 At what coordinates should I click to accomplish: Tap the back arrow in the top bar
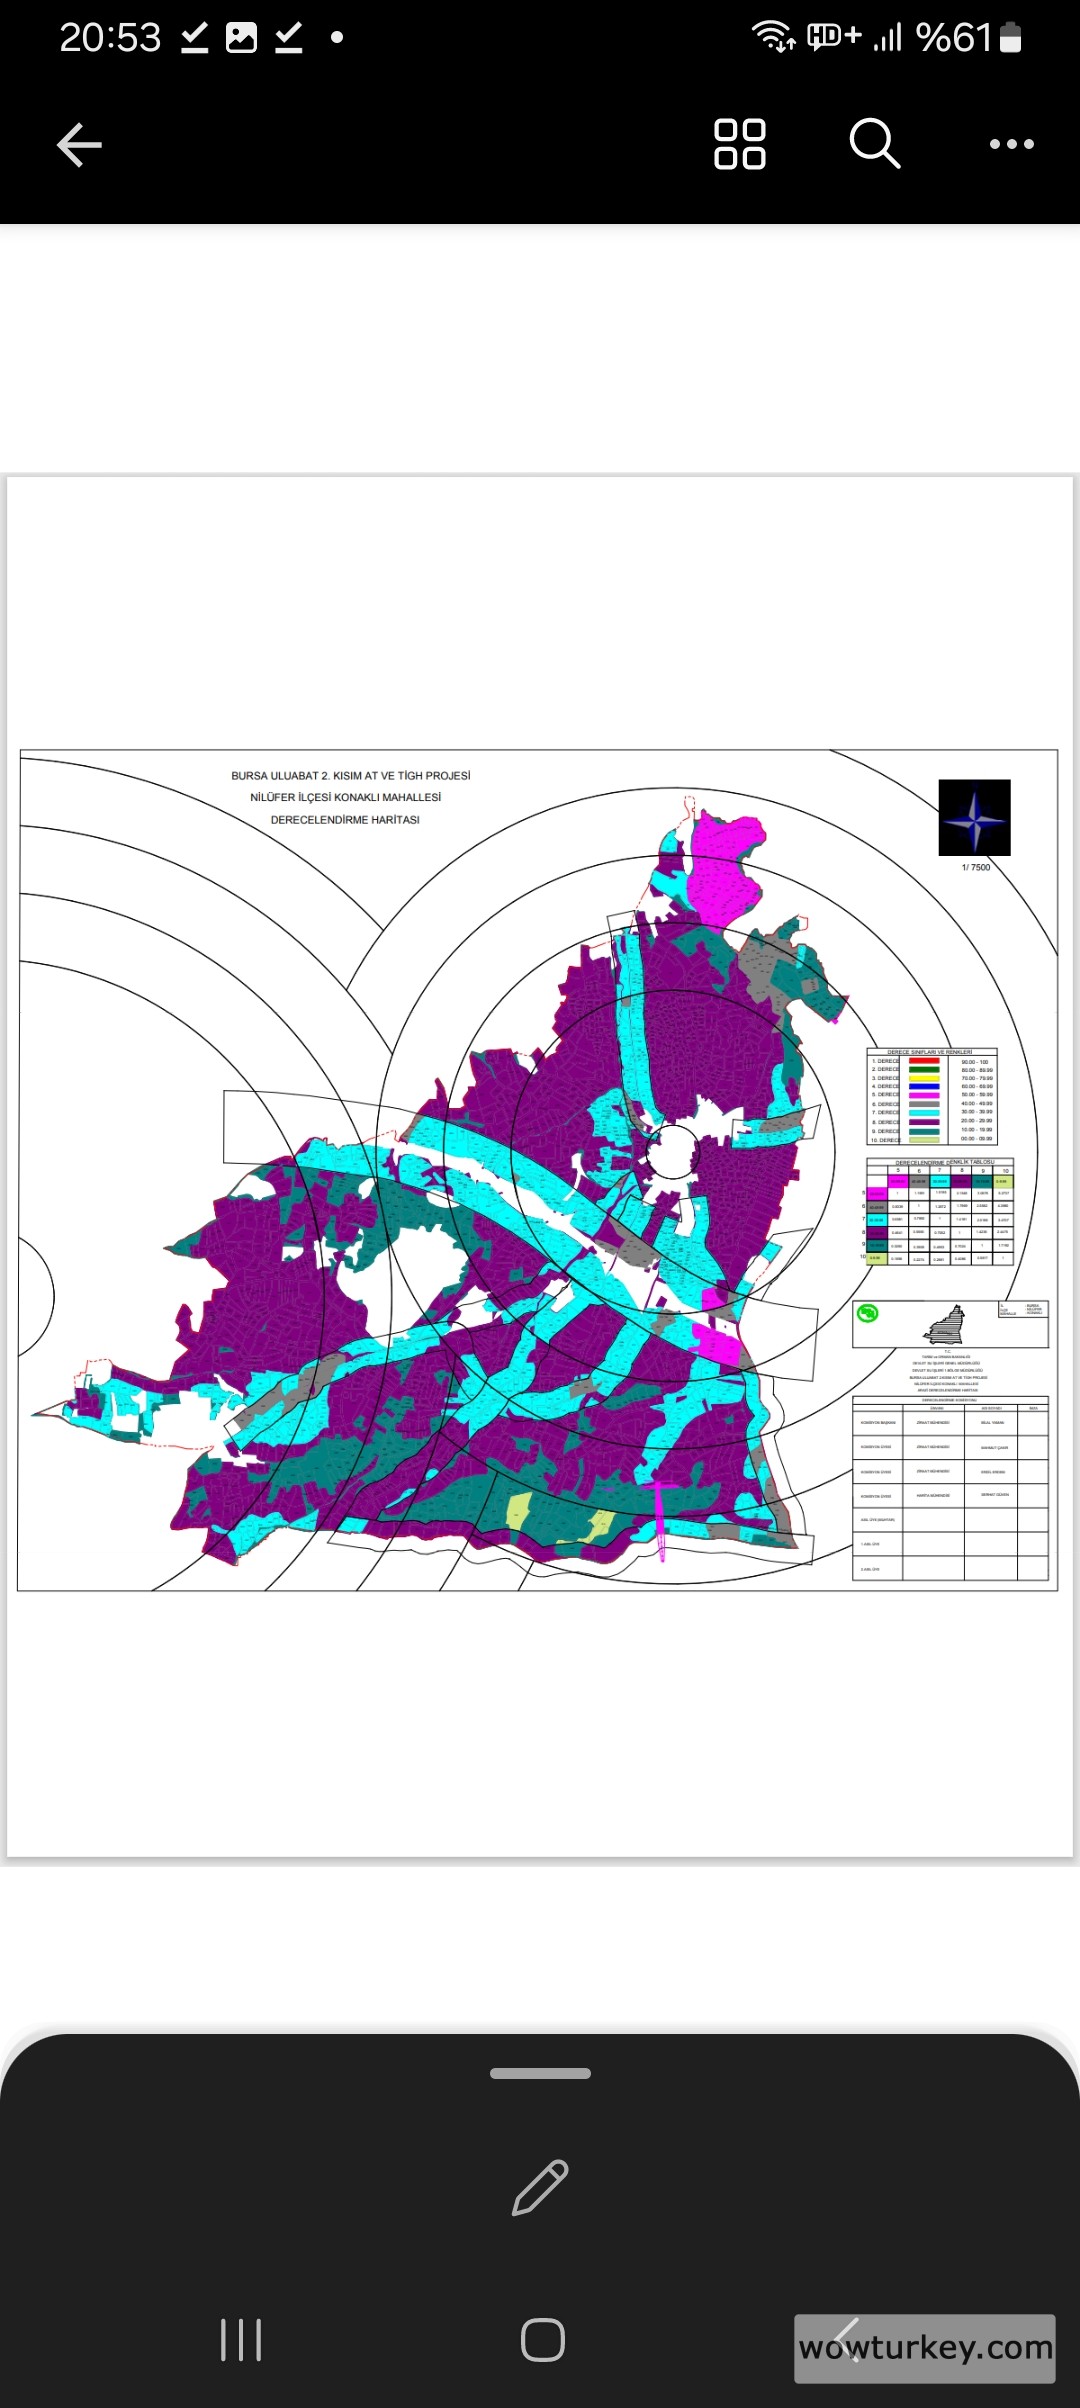point(79,145)
